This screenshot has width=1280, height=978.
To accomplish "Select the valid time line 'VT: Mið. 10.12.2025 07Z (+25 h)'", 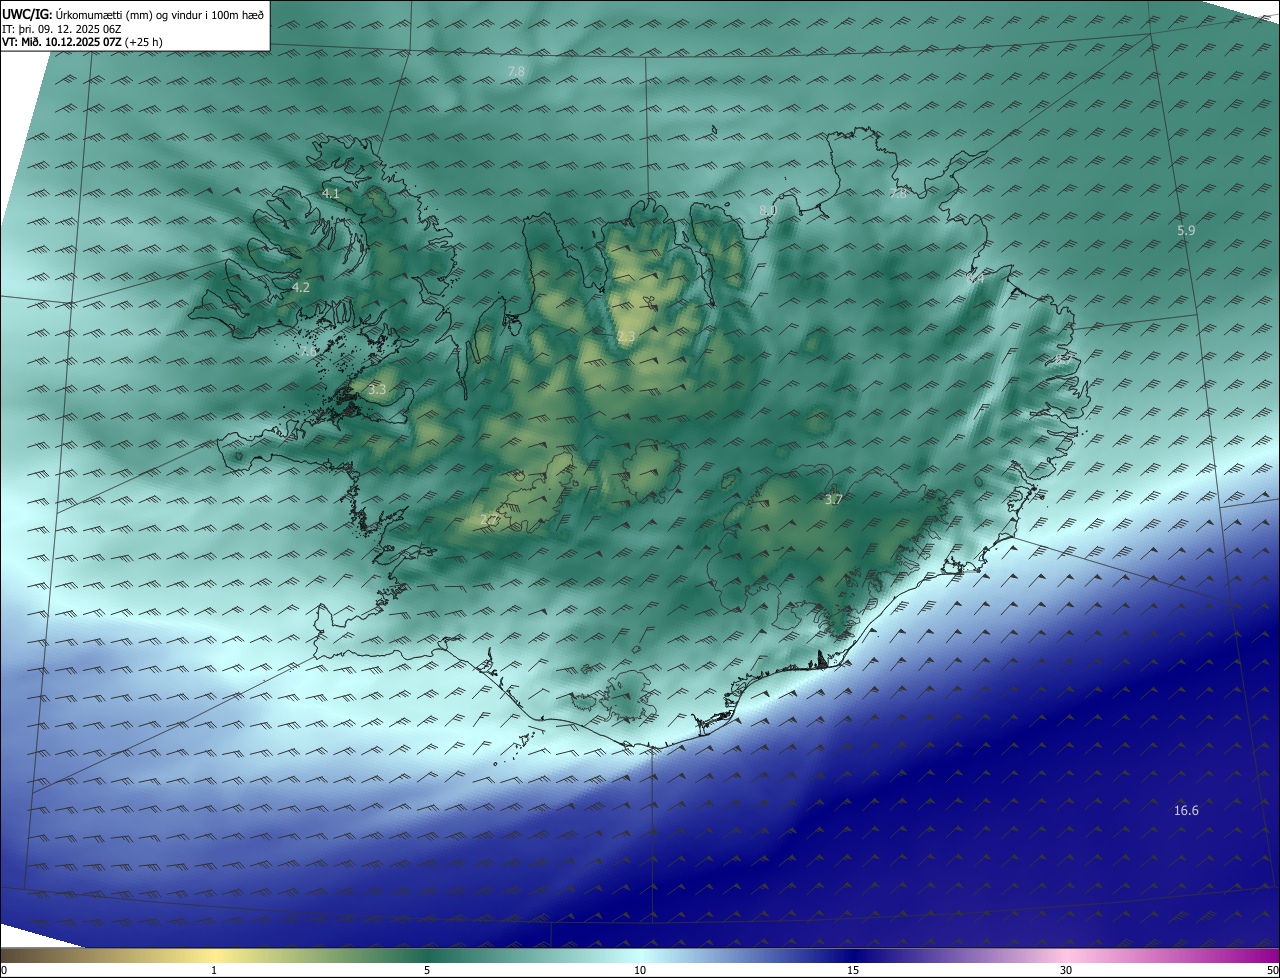I will (83, 42).
